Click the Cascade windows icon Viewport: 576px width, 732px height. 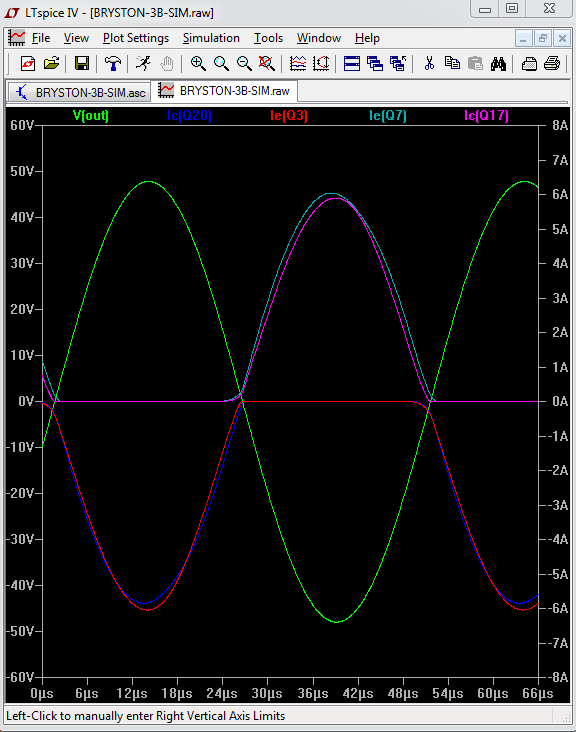[375, 63]
